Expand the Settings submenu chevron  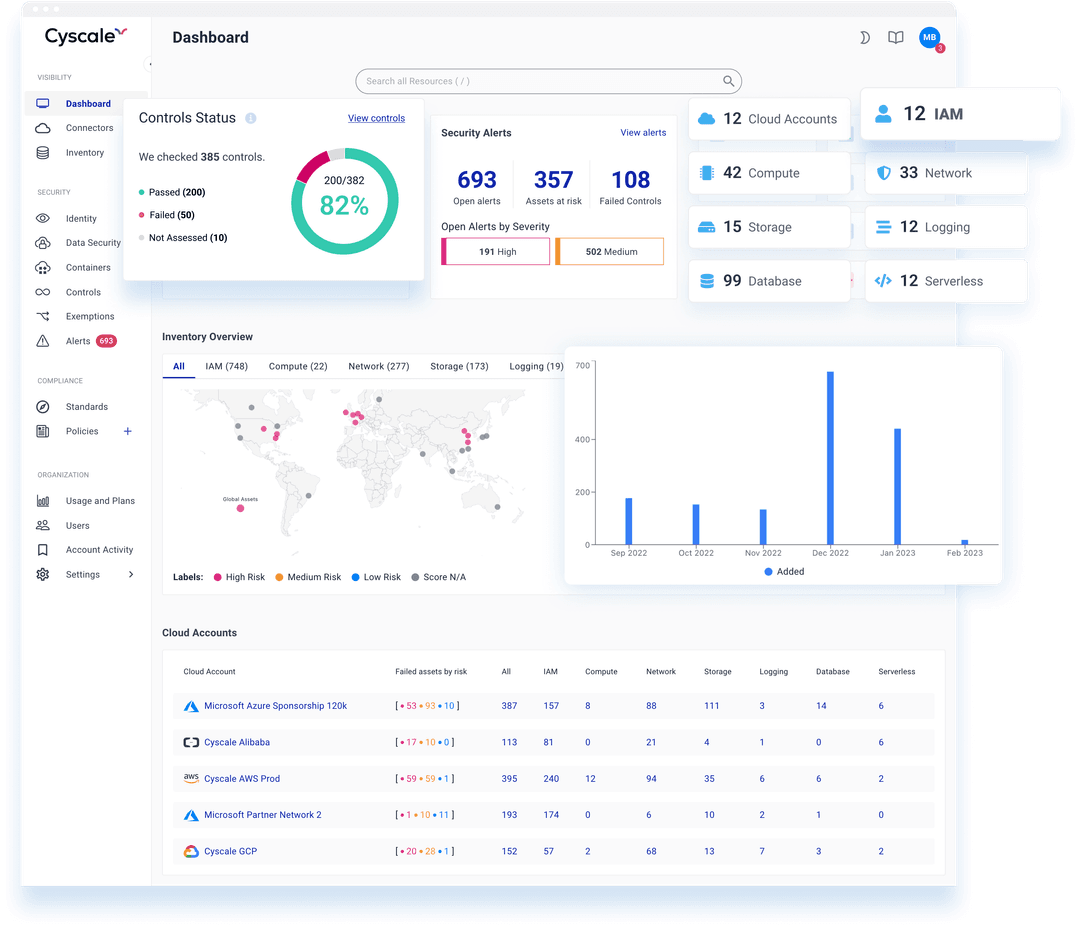[x=131, y=574]
